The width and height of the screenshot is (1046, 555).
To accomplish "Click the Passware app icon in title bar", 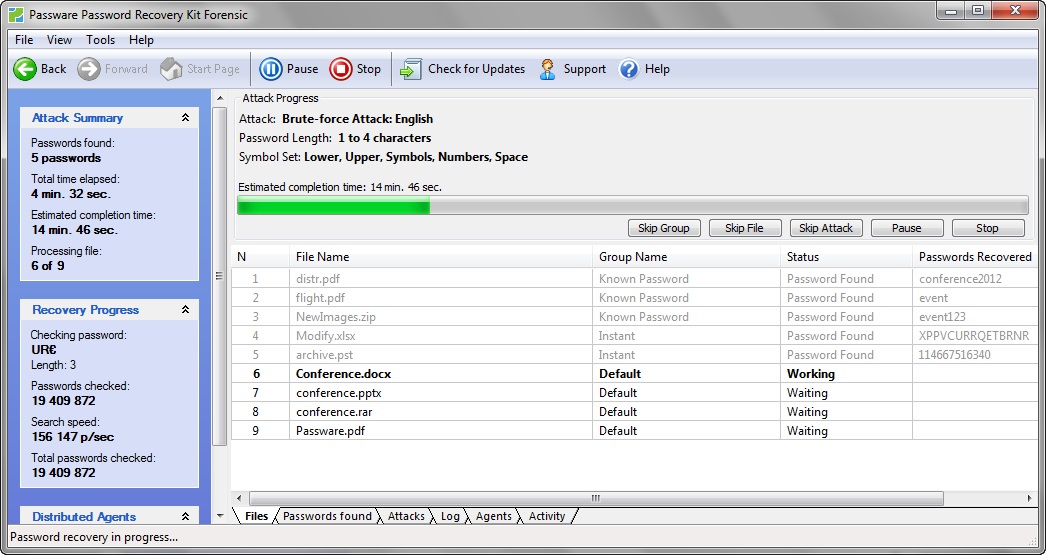I will [15, 15].
